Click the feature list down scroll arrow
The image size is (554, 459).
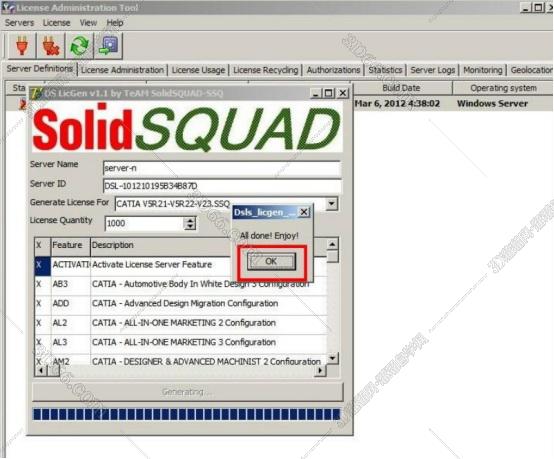coord(332,358)
